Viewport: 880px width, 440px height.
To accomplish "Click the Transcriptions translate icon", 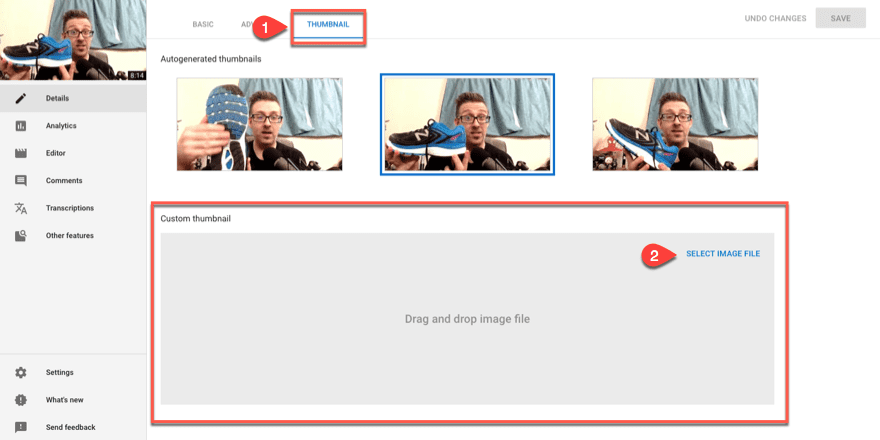I will (21, 208).
